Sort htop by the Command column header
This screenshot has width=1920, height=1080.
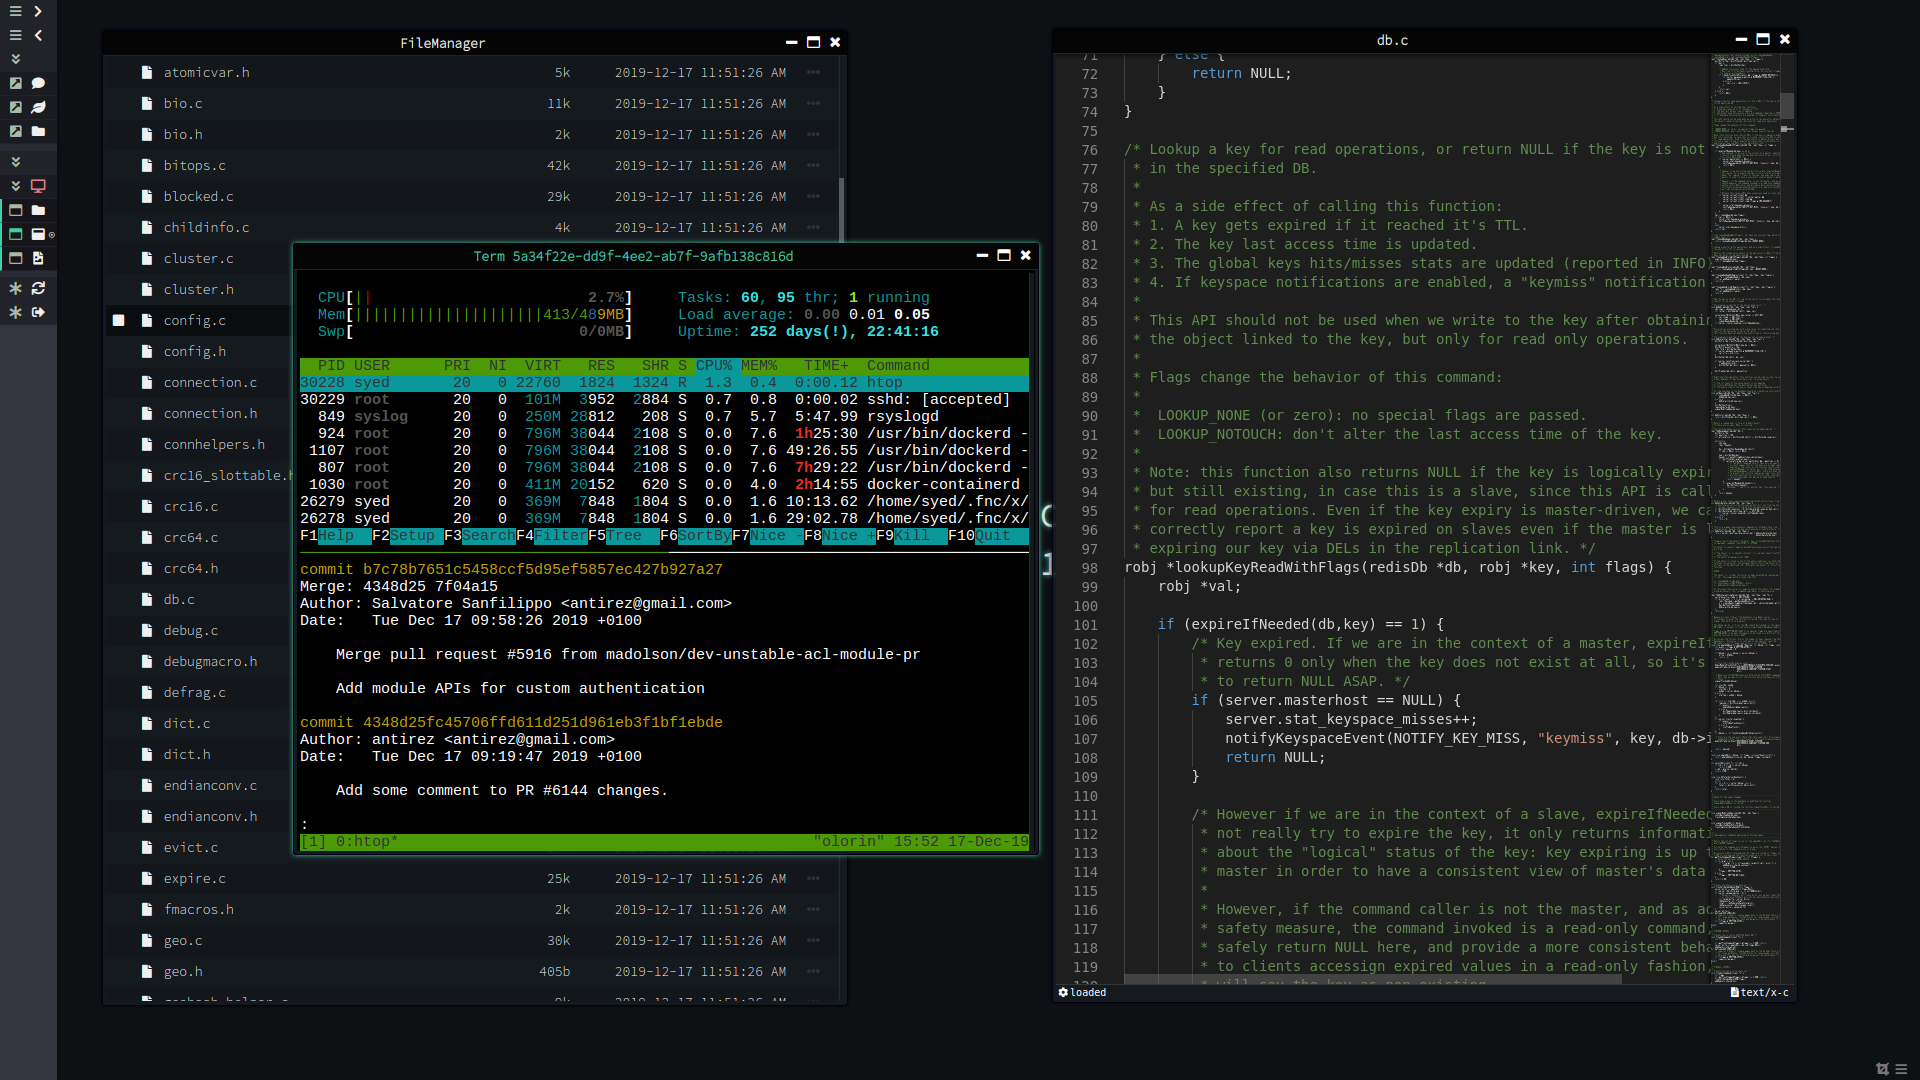click(898, 365)
